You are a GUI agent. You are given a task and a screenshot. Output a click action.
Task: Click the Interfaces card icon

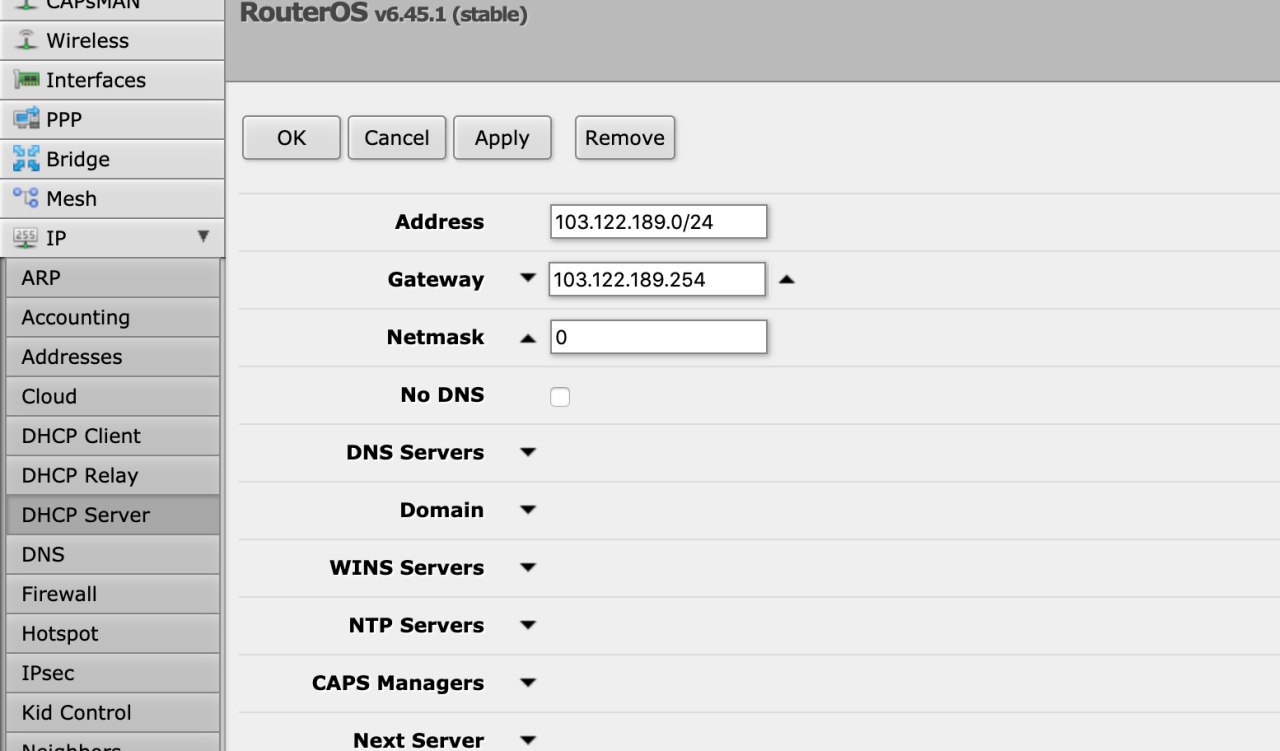pos(26,80)
